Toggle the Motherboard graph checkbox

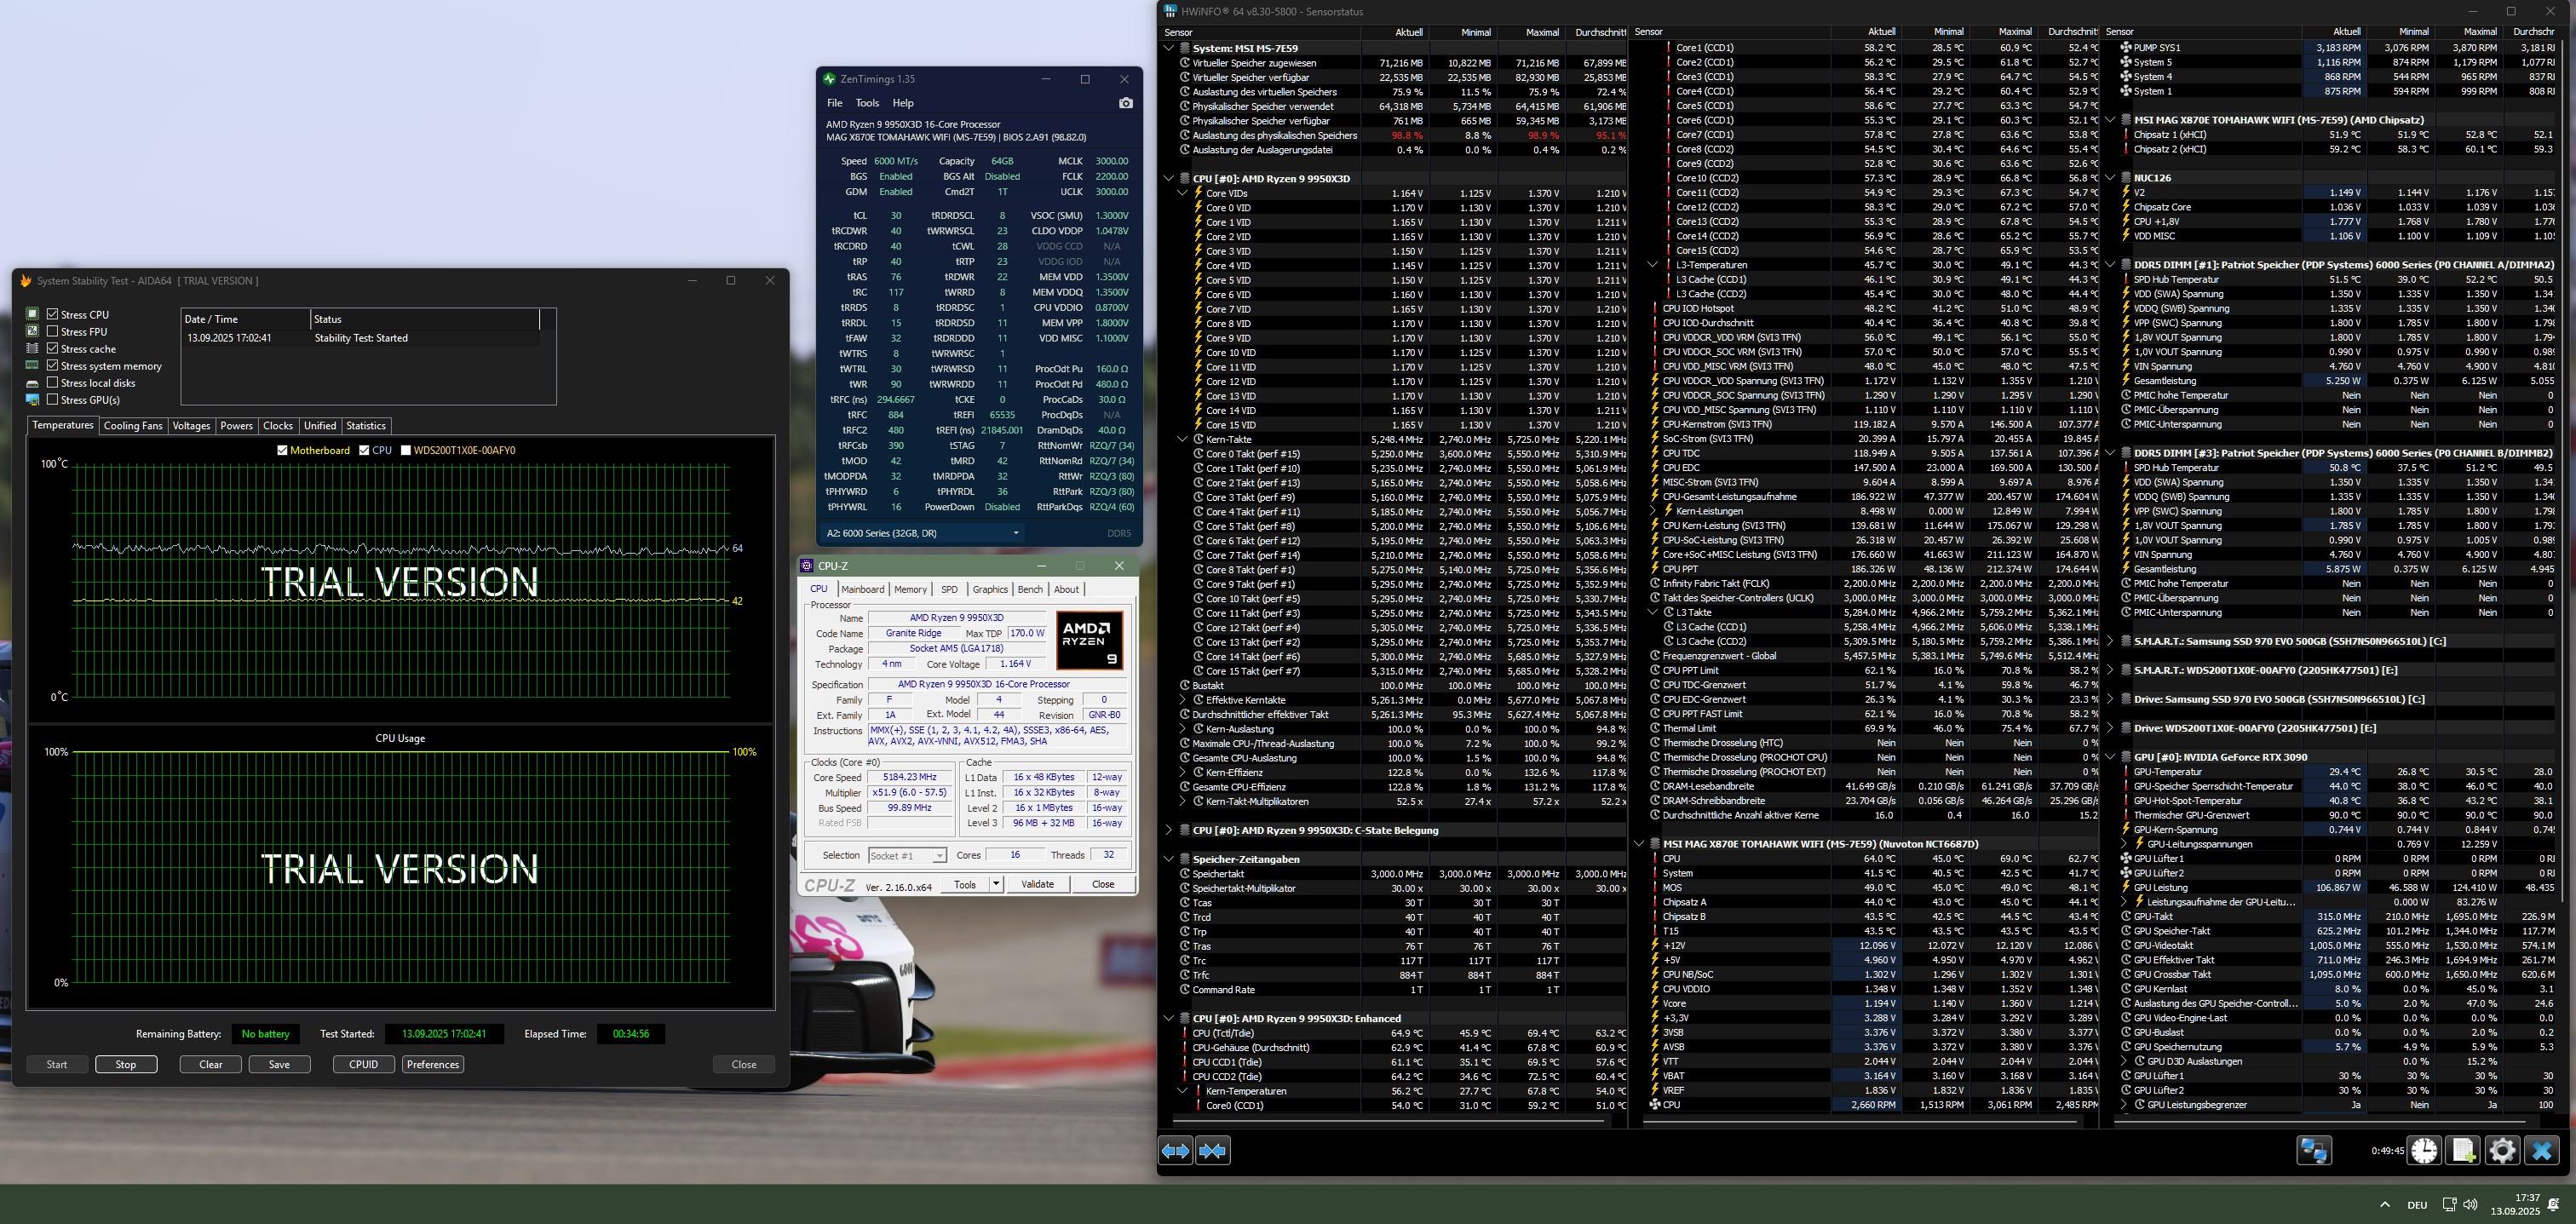click(x=283, y=450)
